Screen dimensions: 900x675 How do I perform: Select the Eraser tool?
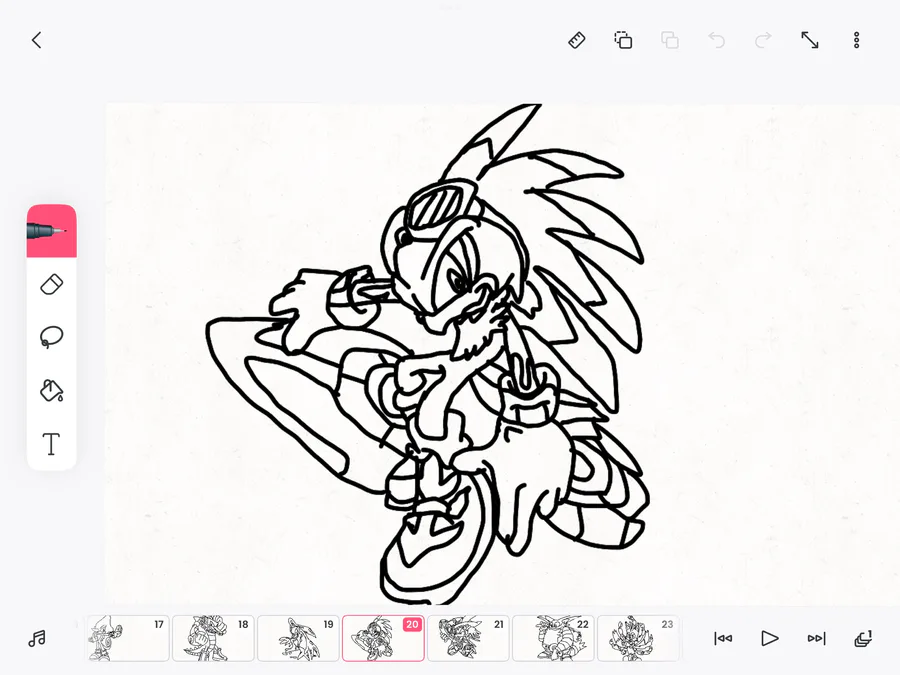[52, 285]
